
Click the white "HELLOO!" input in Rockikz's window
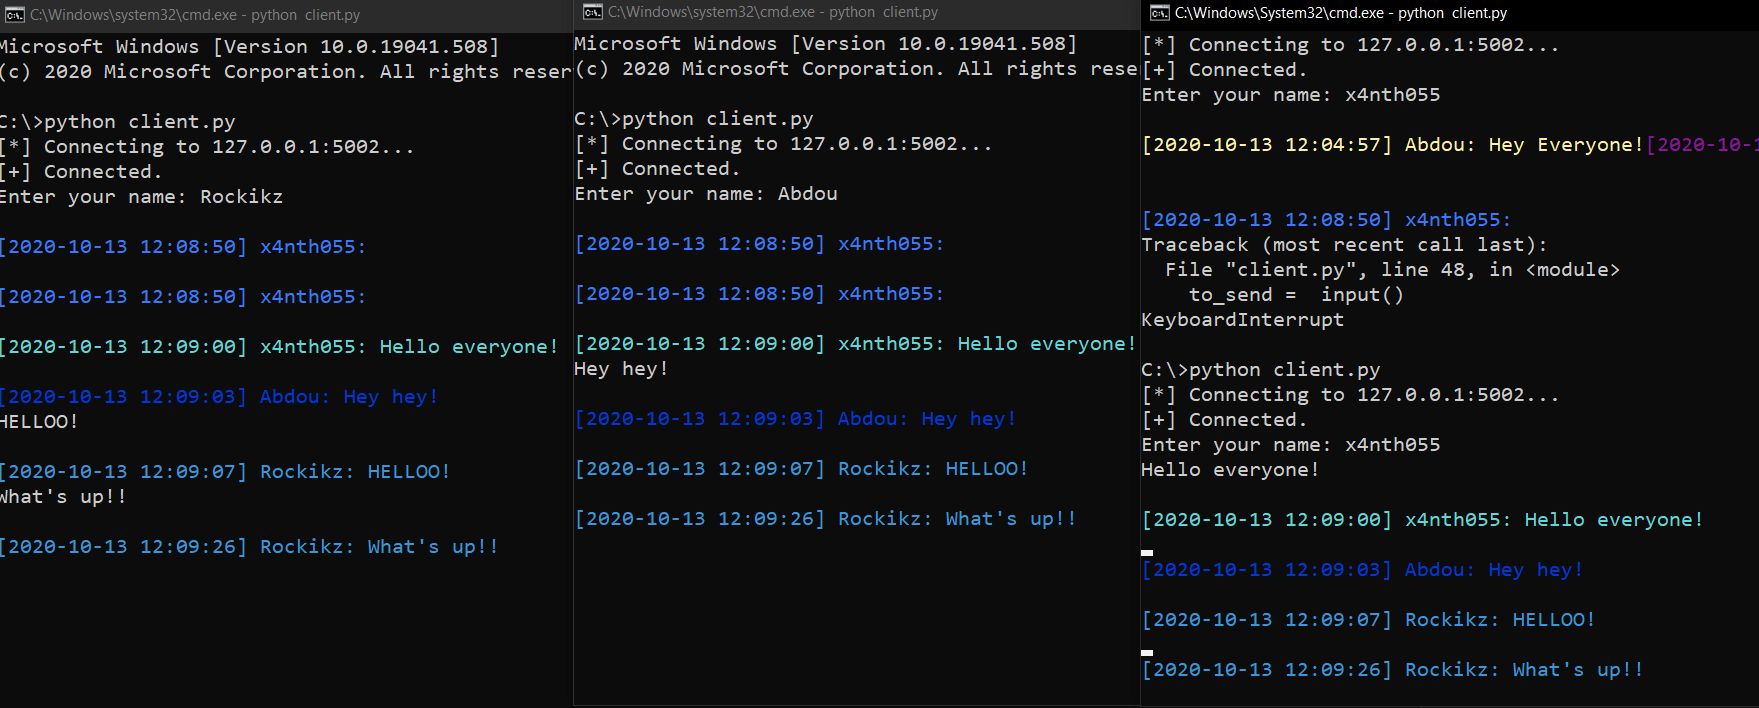[39, 422]
